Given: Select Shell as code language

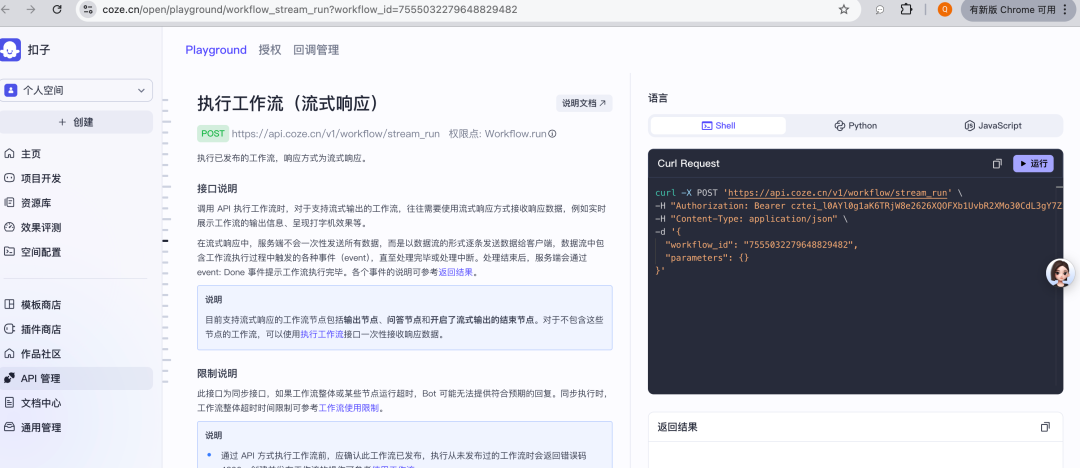Looking at the screenshot, I should (x=718, y=126).
